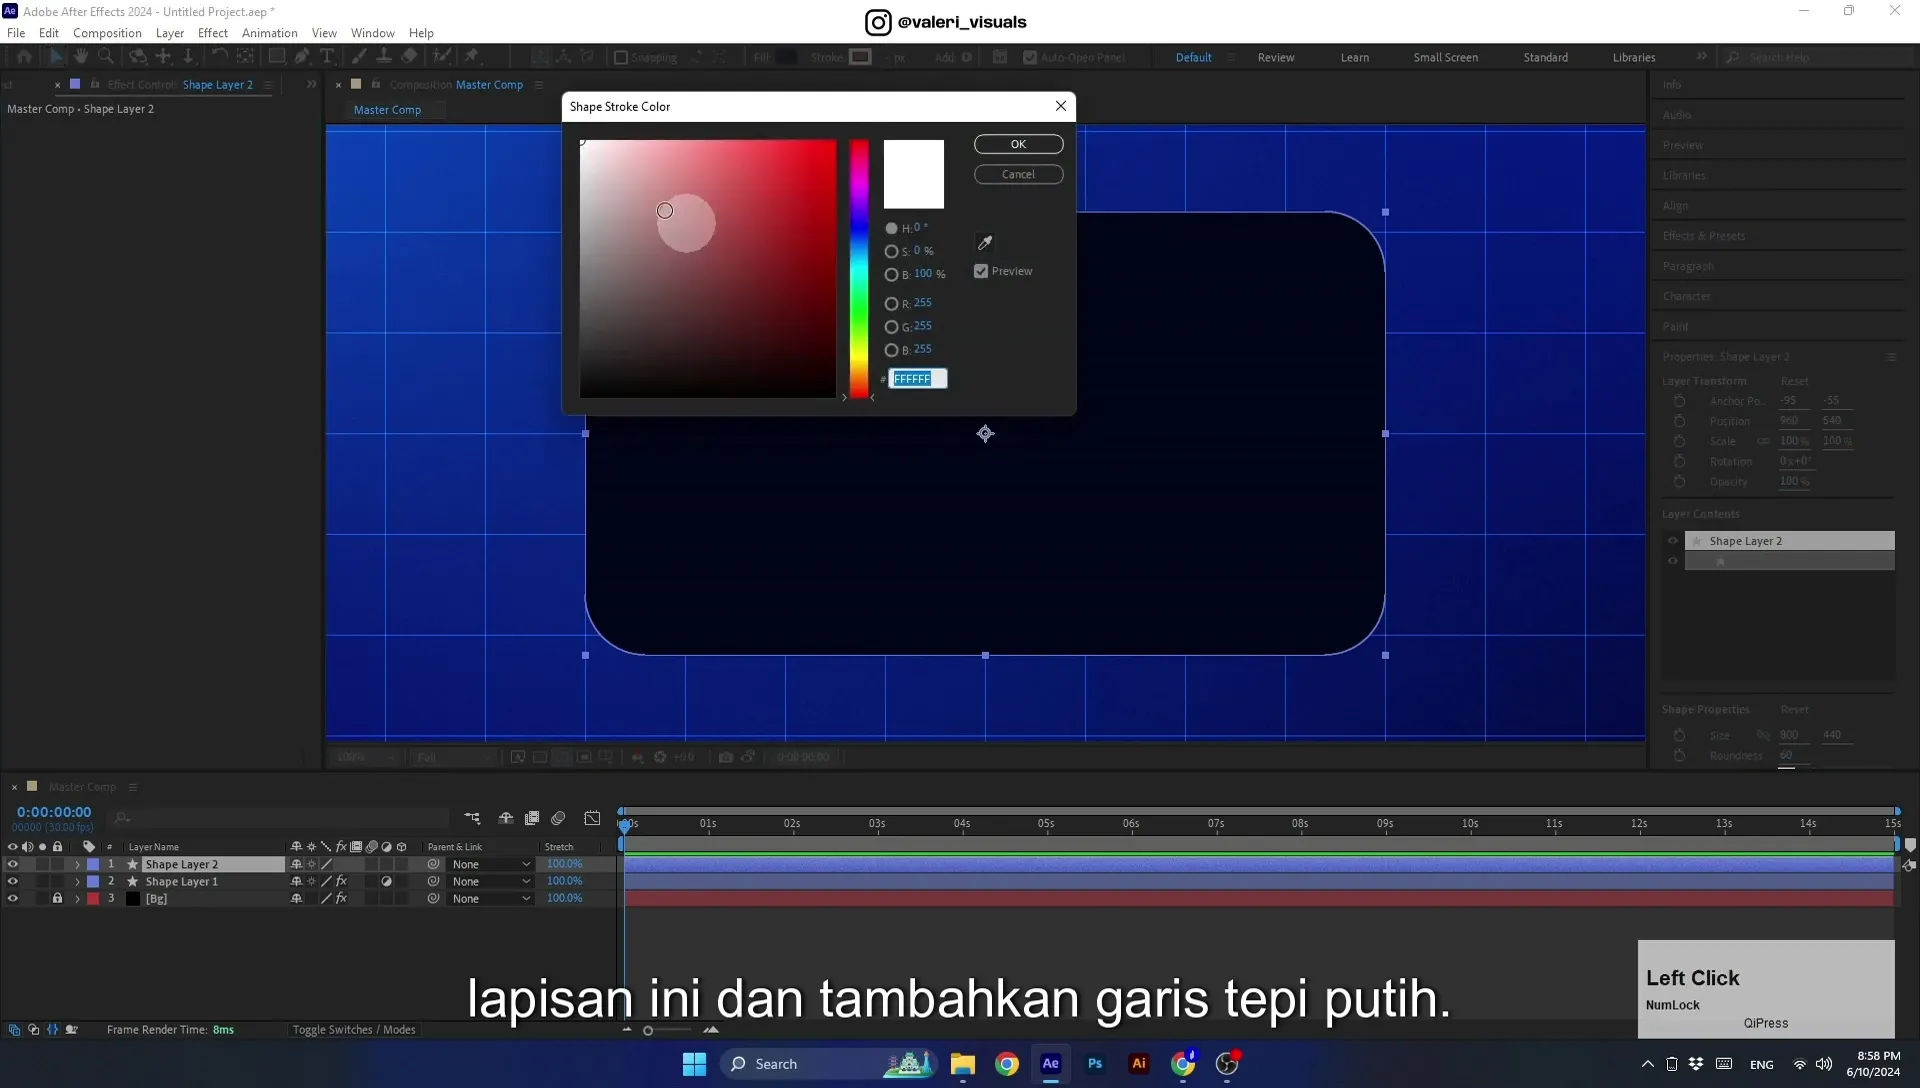Click Toggle Switches / Modes button
This screenshot has width=1920, height=1088.
click(354, 1030)
